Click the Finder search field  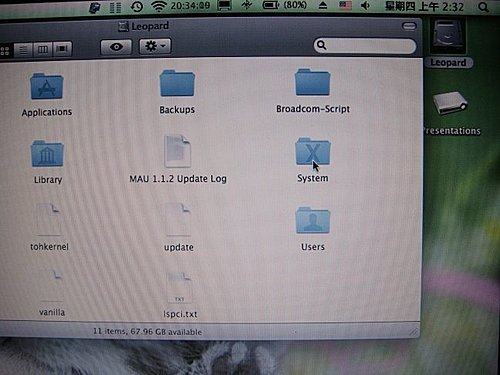pos(365,45)
